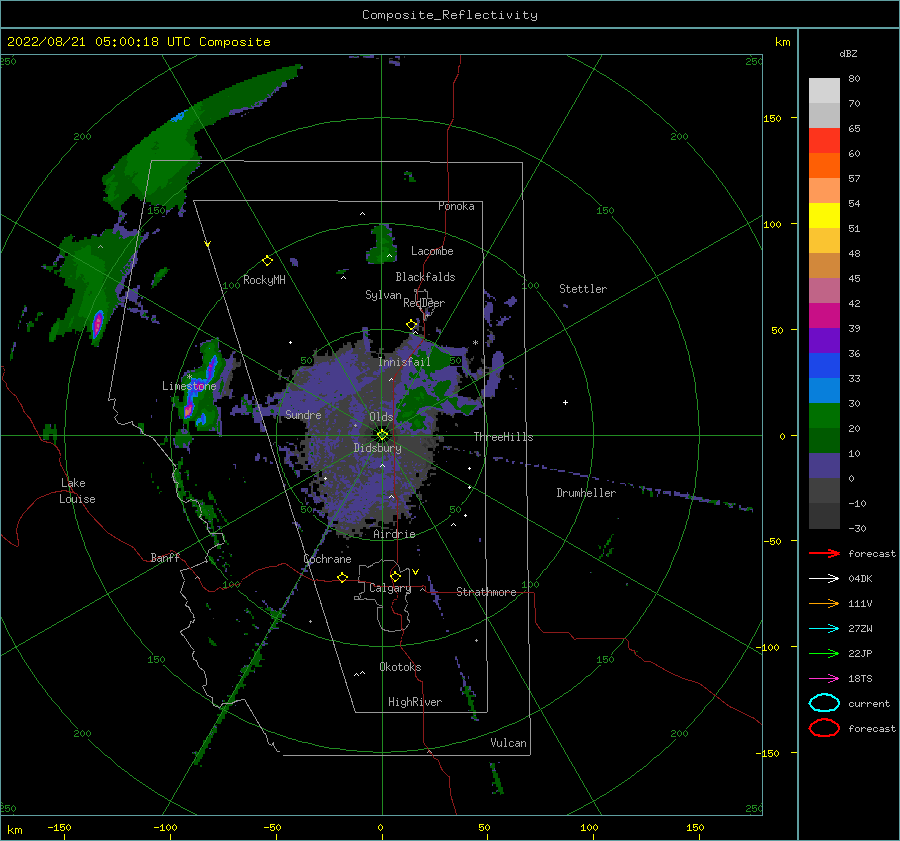Click the -100 km tick on bottom axis
Image resolution: width=900 pixels, height=841 pixels.
(x=165, y=827)
